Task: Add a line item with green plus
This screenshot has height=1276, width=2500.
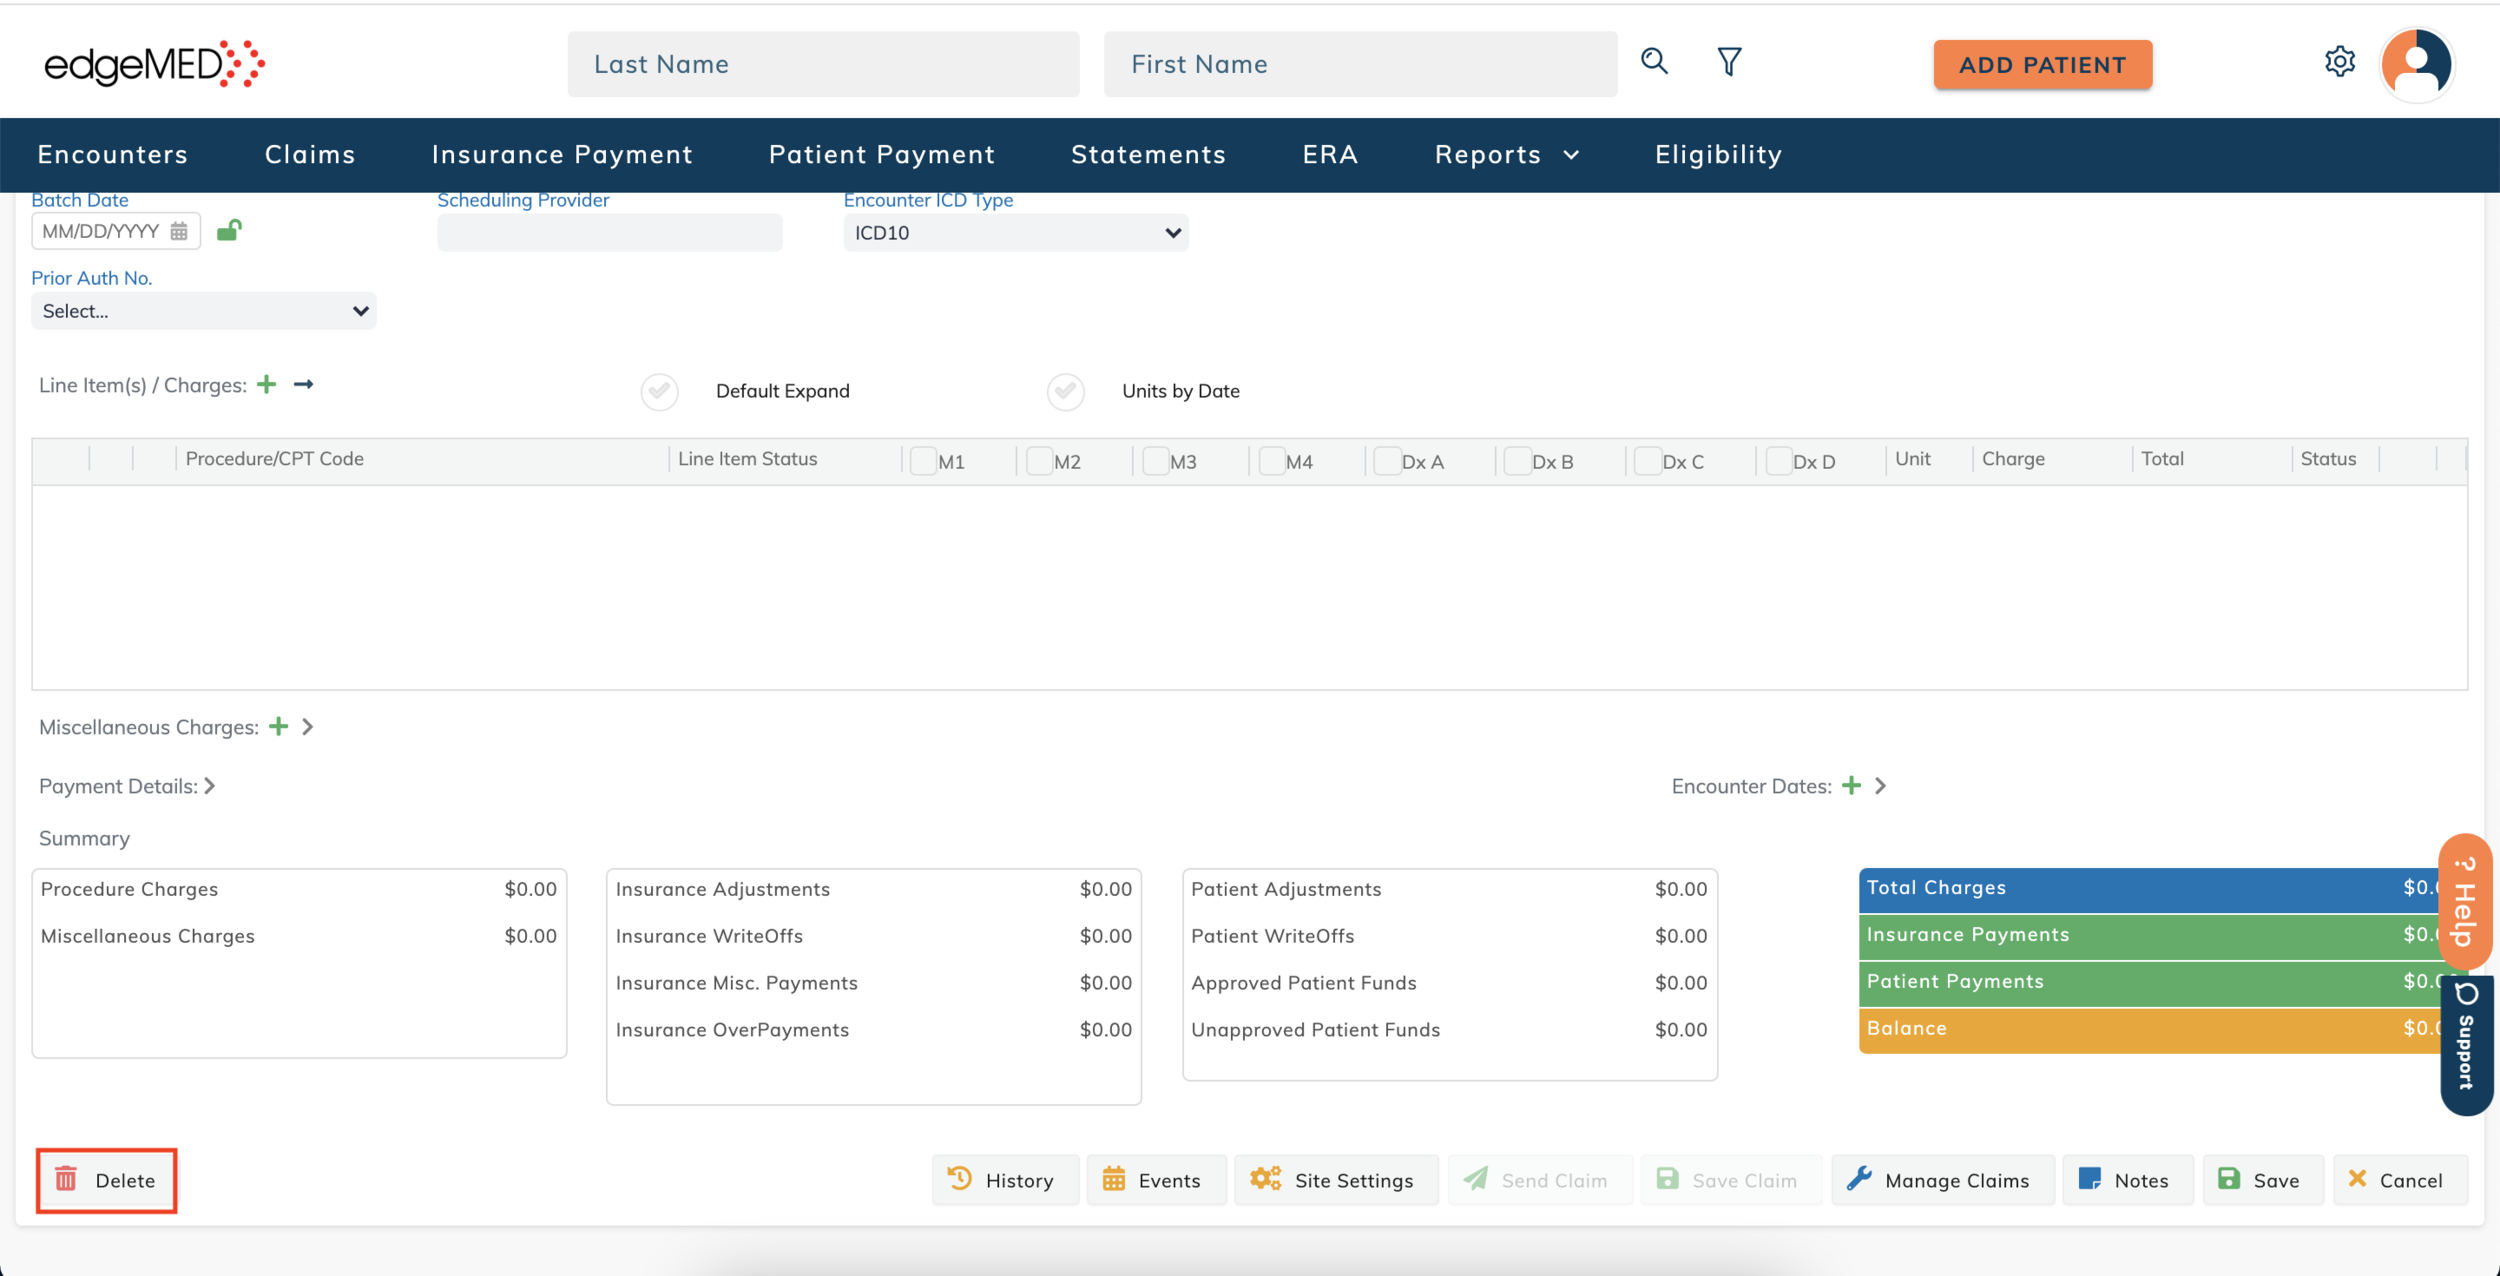Action: click(x=266, y=385)
